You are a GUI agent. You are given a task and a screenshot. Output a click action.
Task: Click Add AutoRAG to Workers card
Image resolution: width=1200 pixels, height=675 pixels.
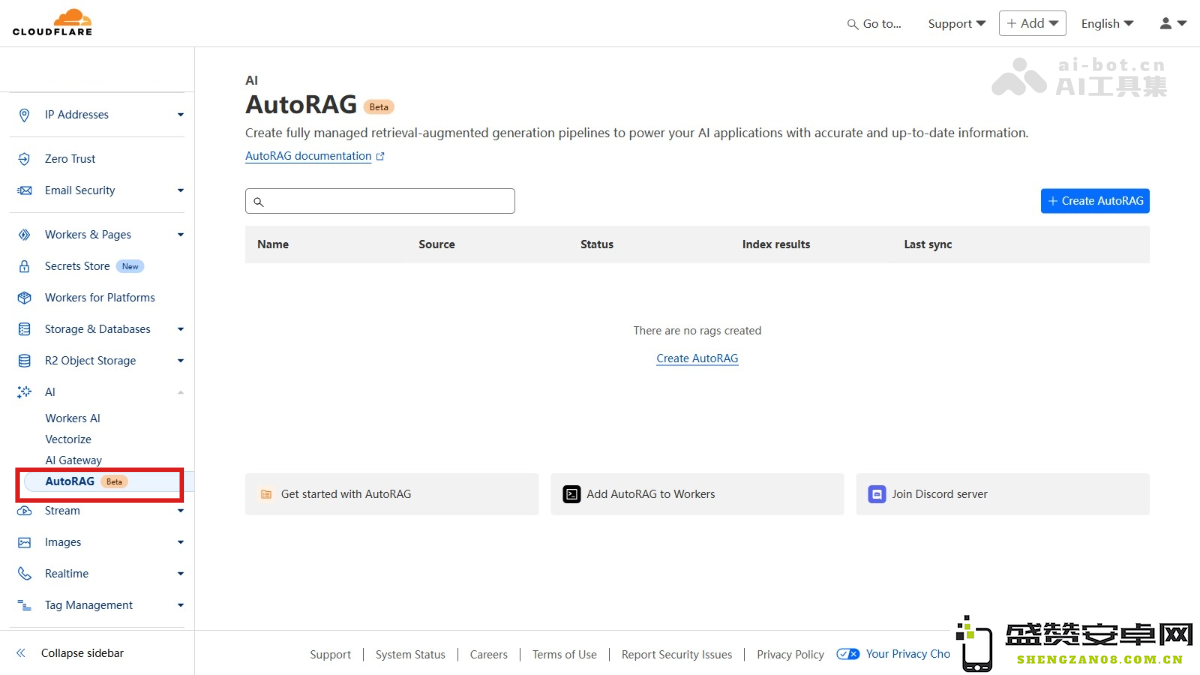point(697,494)
